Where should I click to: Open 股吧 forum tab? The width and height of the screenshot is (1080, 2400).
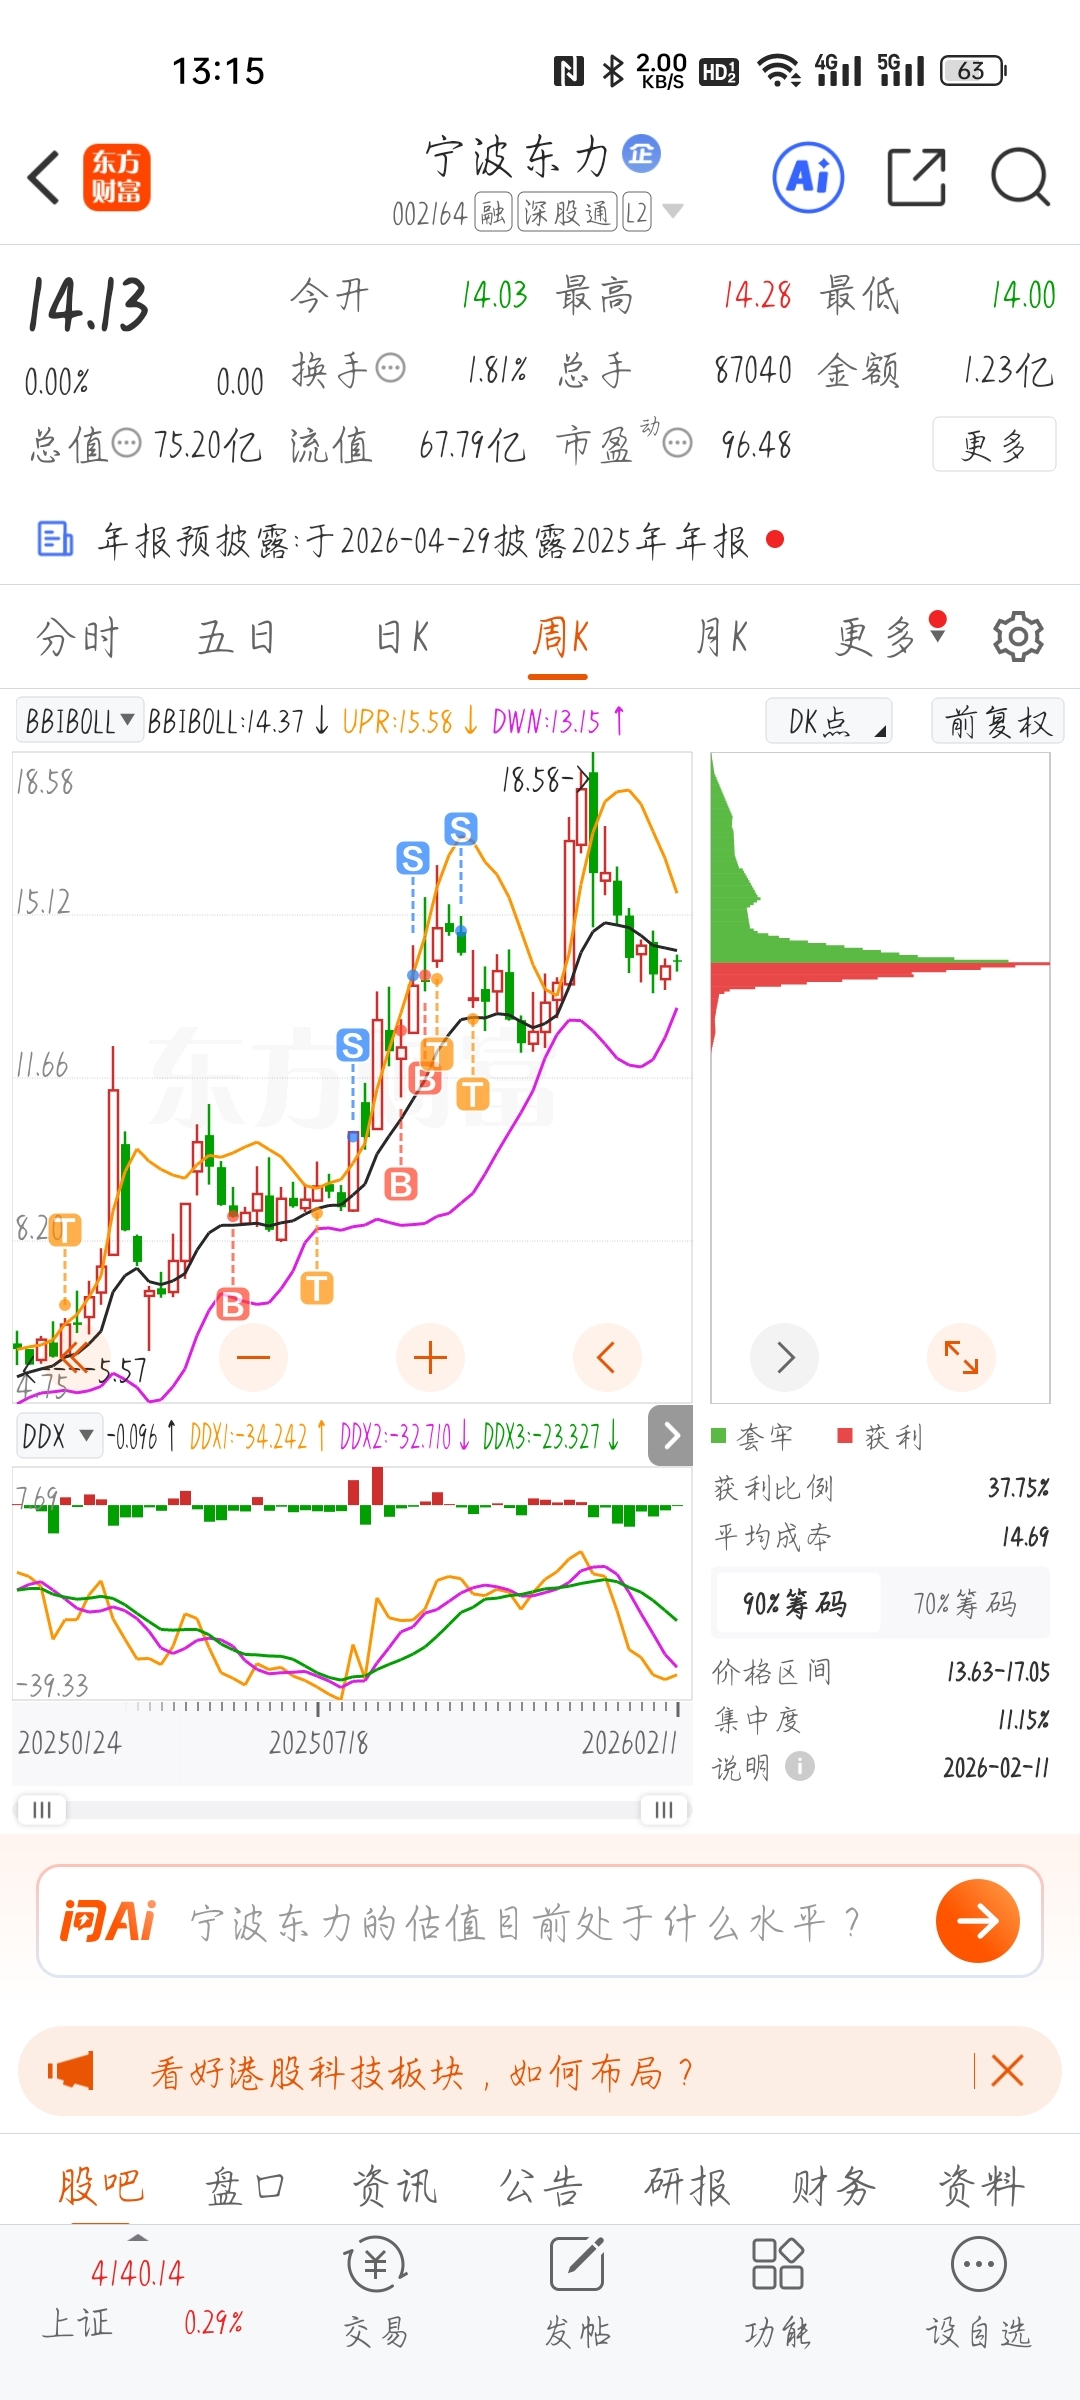(x=100, y=2185)
